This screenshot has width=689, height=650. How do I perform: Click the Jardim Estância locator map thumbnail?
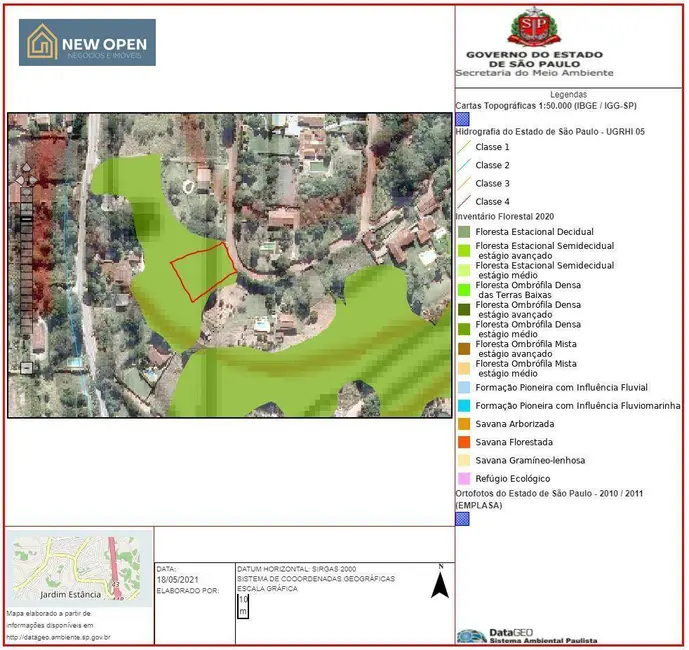pos(80,567)
